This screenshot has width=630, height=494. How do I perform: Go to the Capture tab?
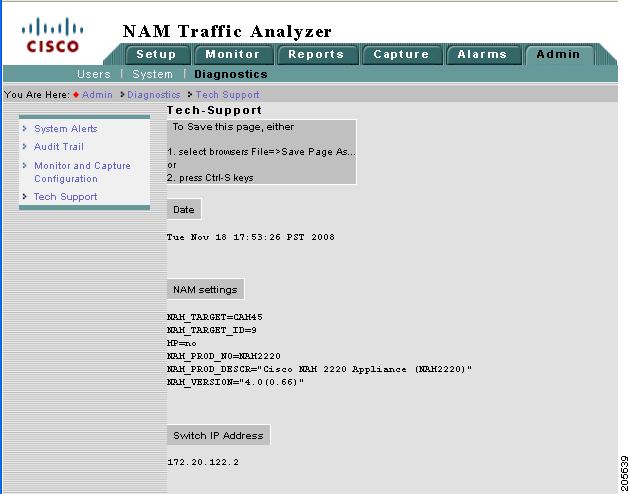click(401, 55)
